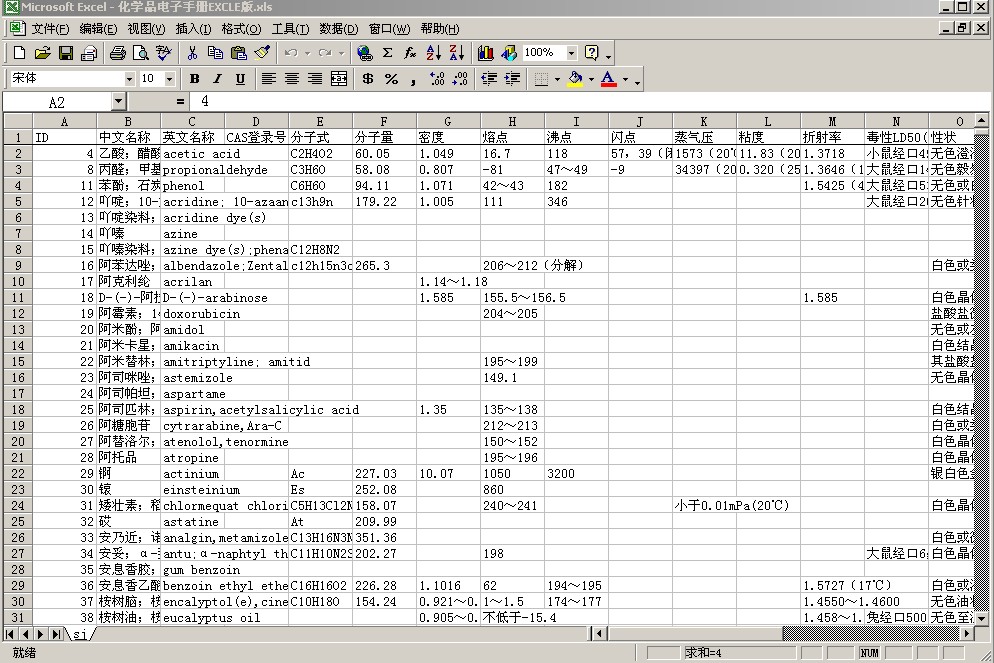Viewport: 994px width, 663px height.
Task: Open the 100% zoom dropdown
Action: 571,53
